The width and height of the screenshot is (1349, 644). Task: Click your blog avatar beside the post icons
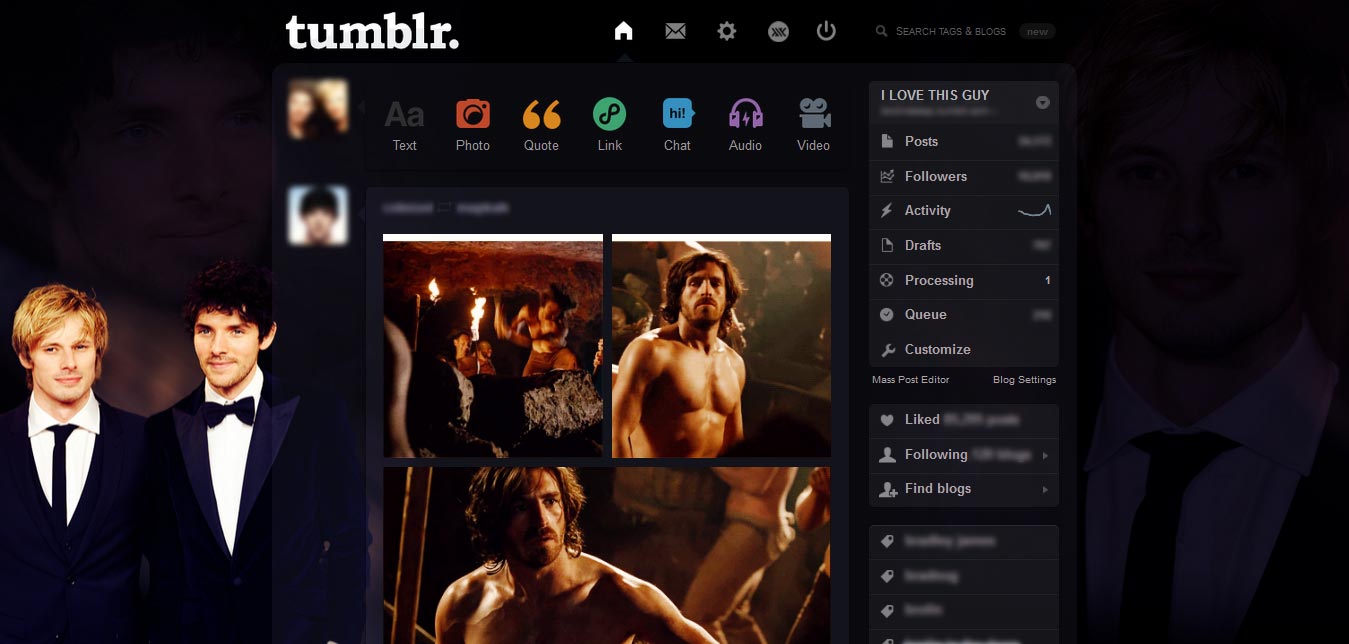(318, 109)
